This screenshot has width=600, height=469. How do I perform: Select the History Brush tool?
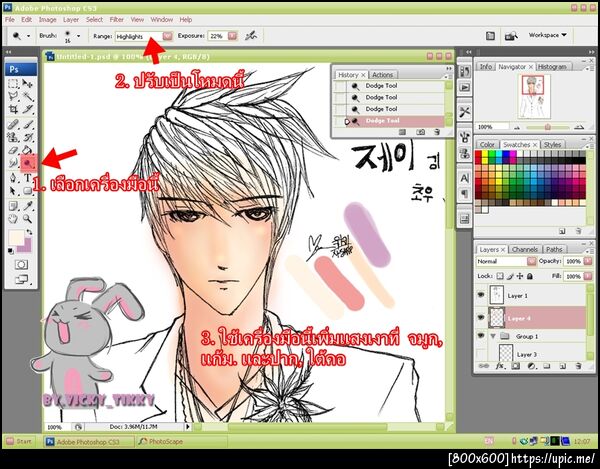[27, 137]
